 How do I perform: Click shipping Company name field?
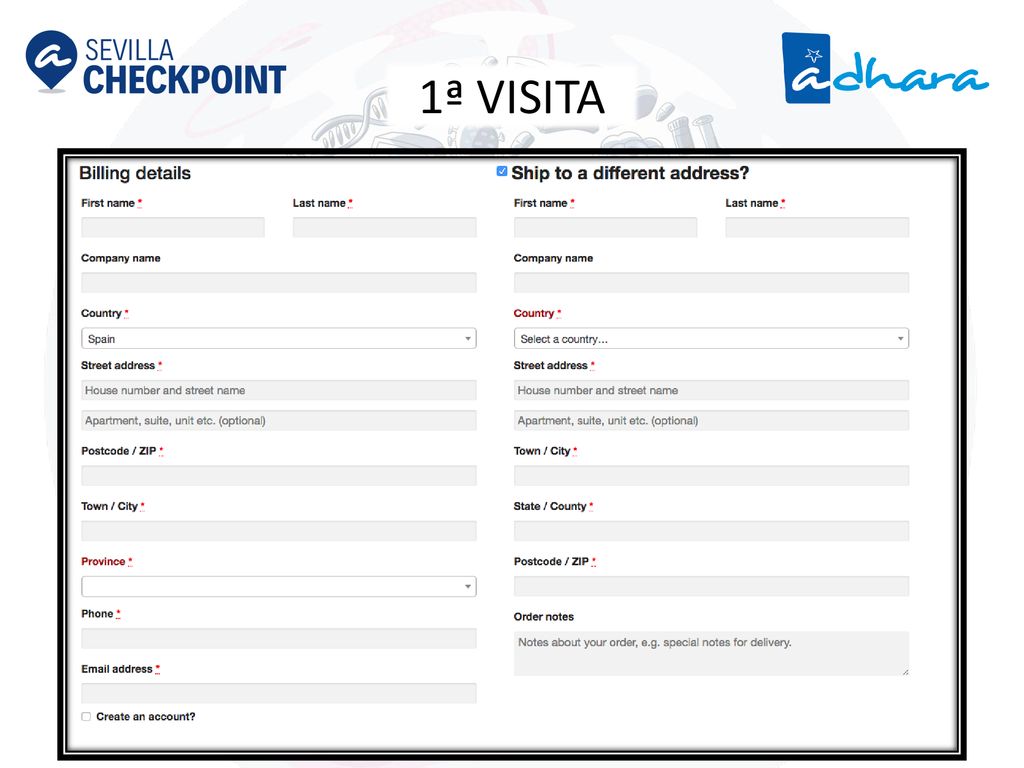click(711, 283)
